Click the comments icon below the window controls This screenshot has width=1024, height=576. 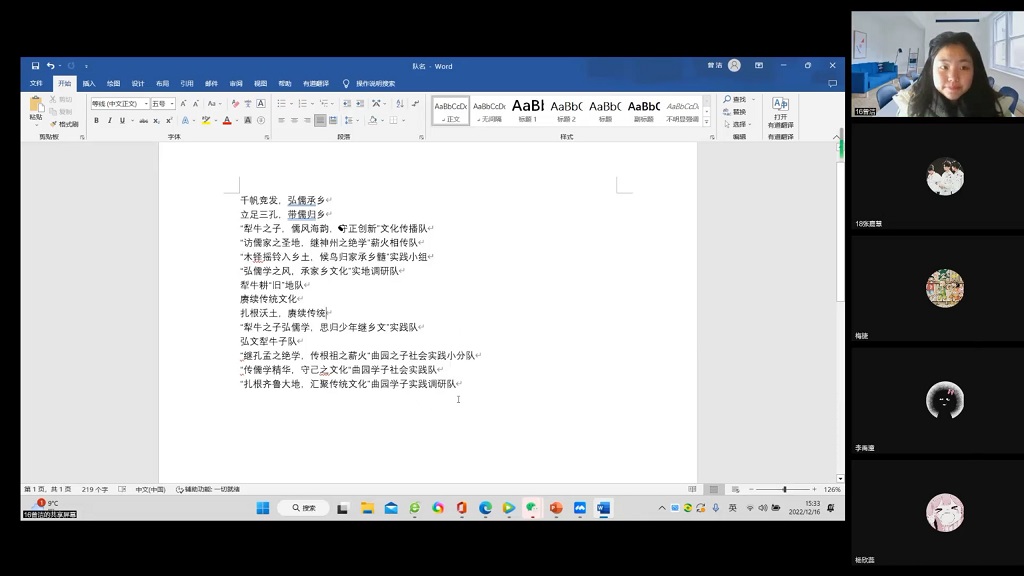(832, 84)
